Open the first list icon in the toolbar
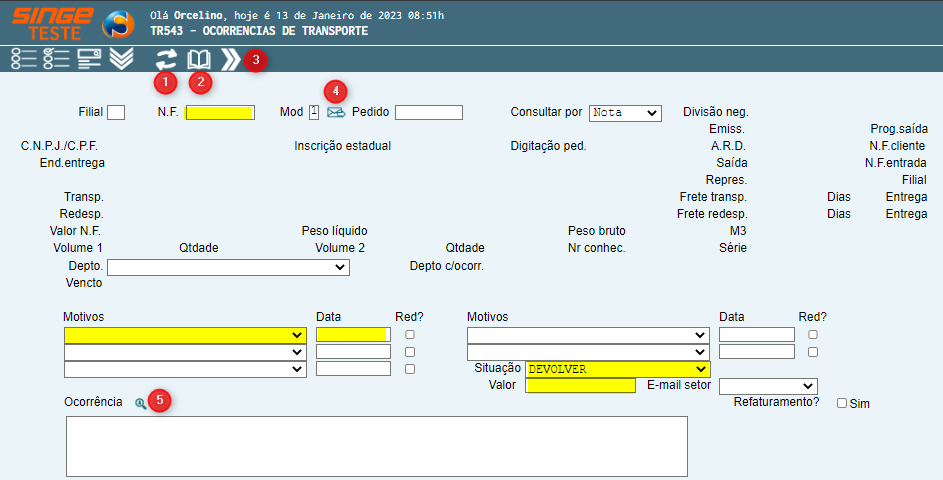 [24, 59]
